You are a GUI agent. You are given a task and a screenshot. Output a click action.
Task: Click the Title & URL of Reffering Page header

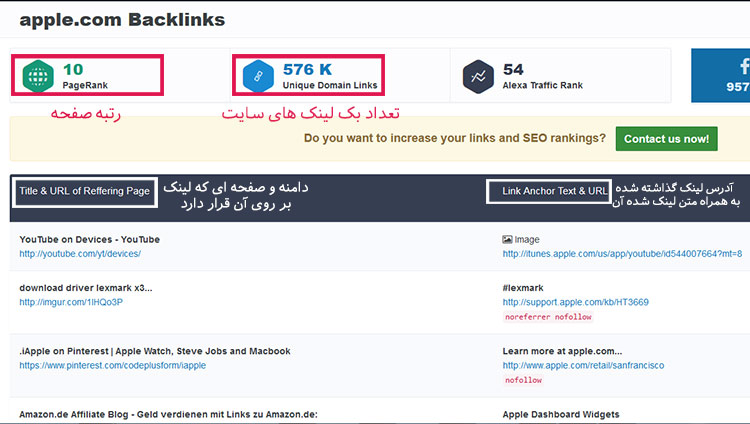coord(85,191)
